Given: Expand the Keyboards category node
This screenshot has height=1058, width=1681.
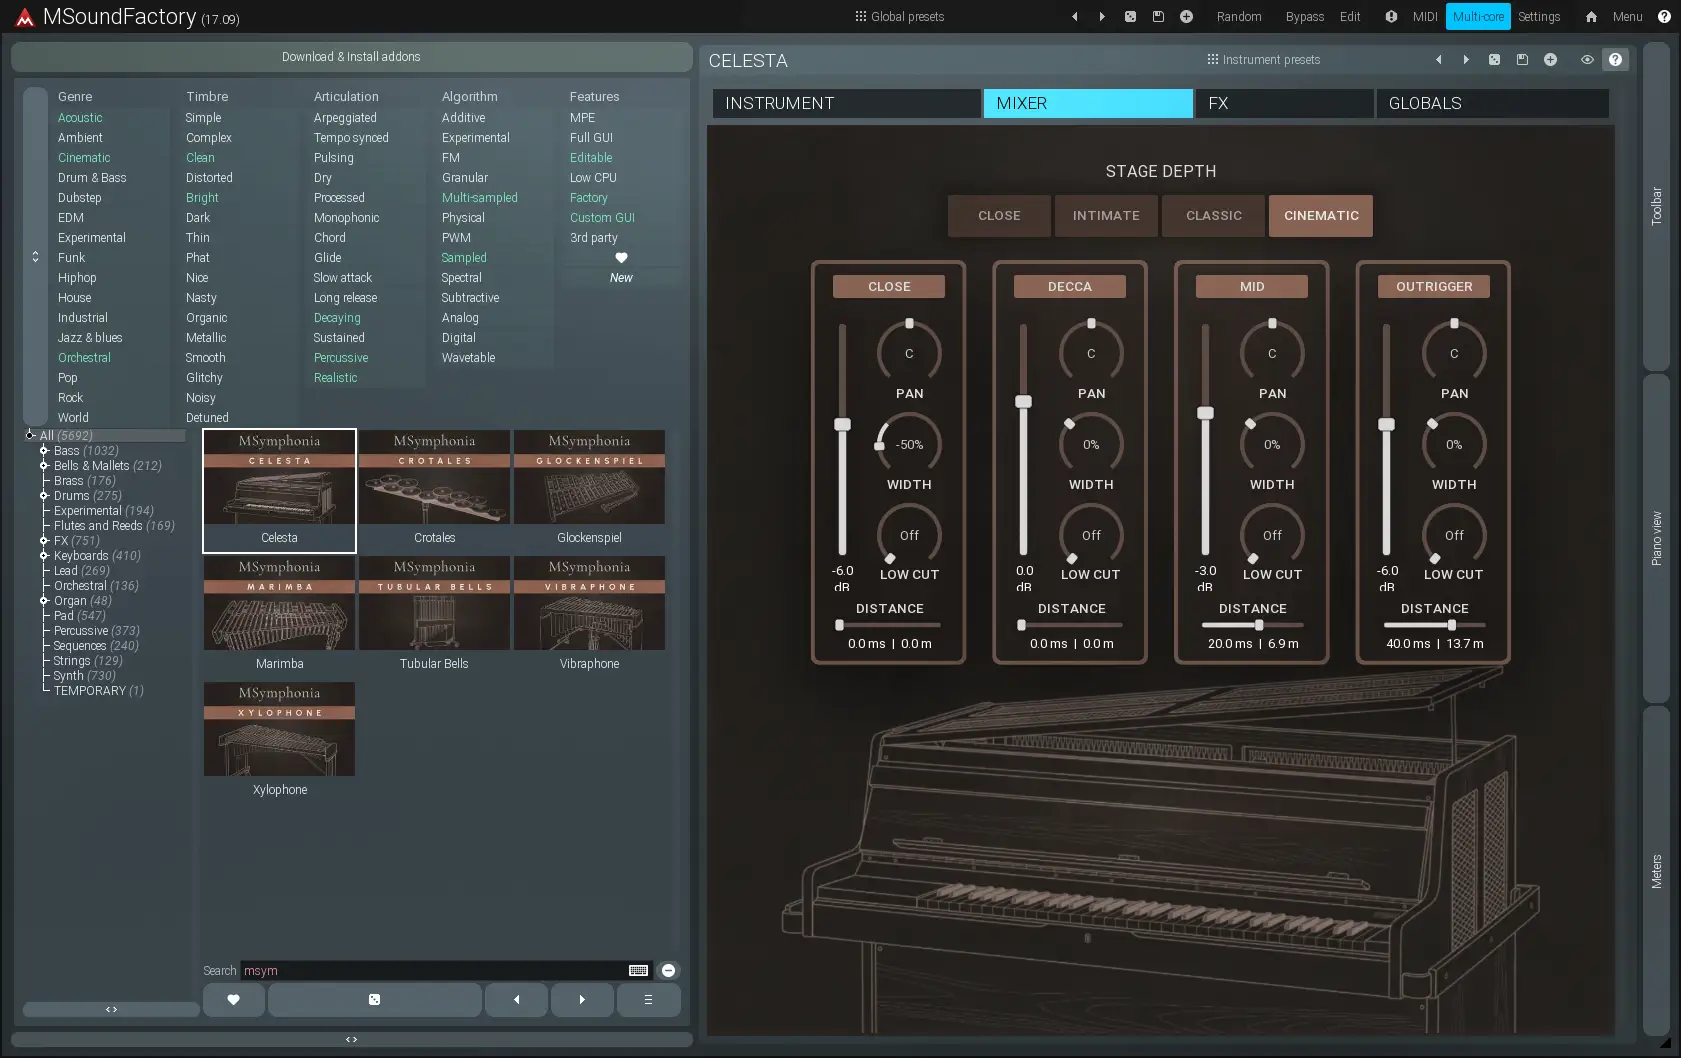Looking at the screenshot, I should (x=44, y=556).
